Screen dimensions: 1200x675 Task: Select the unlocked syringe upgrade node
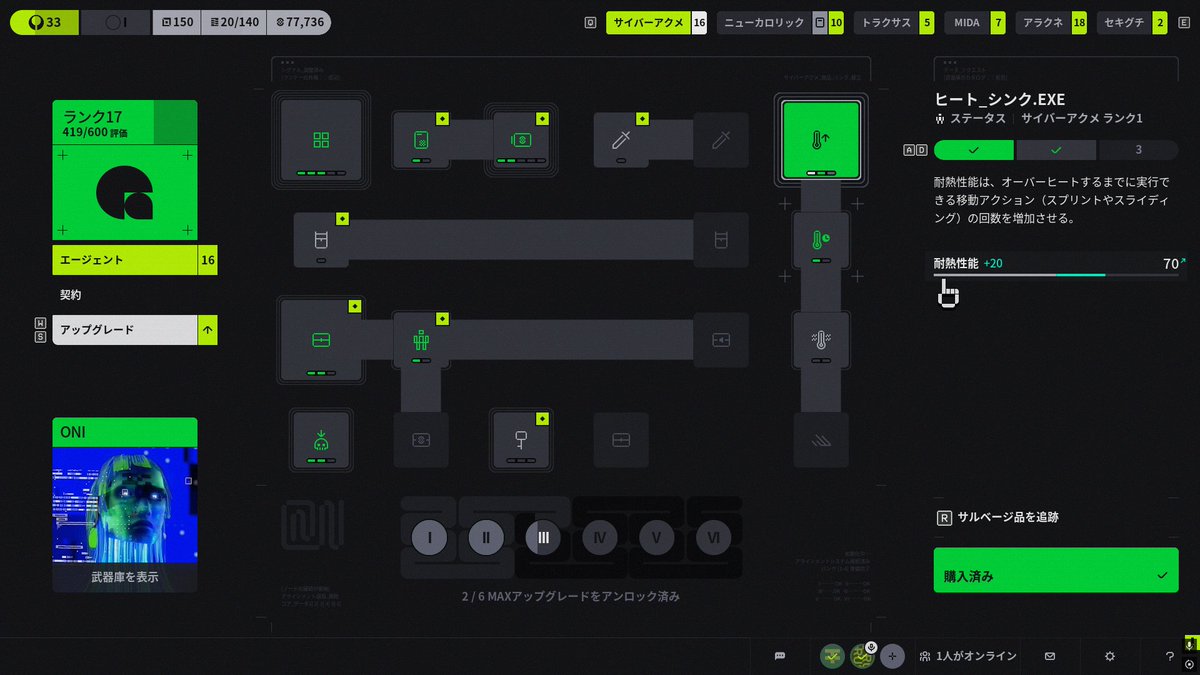621,140
